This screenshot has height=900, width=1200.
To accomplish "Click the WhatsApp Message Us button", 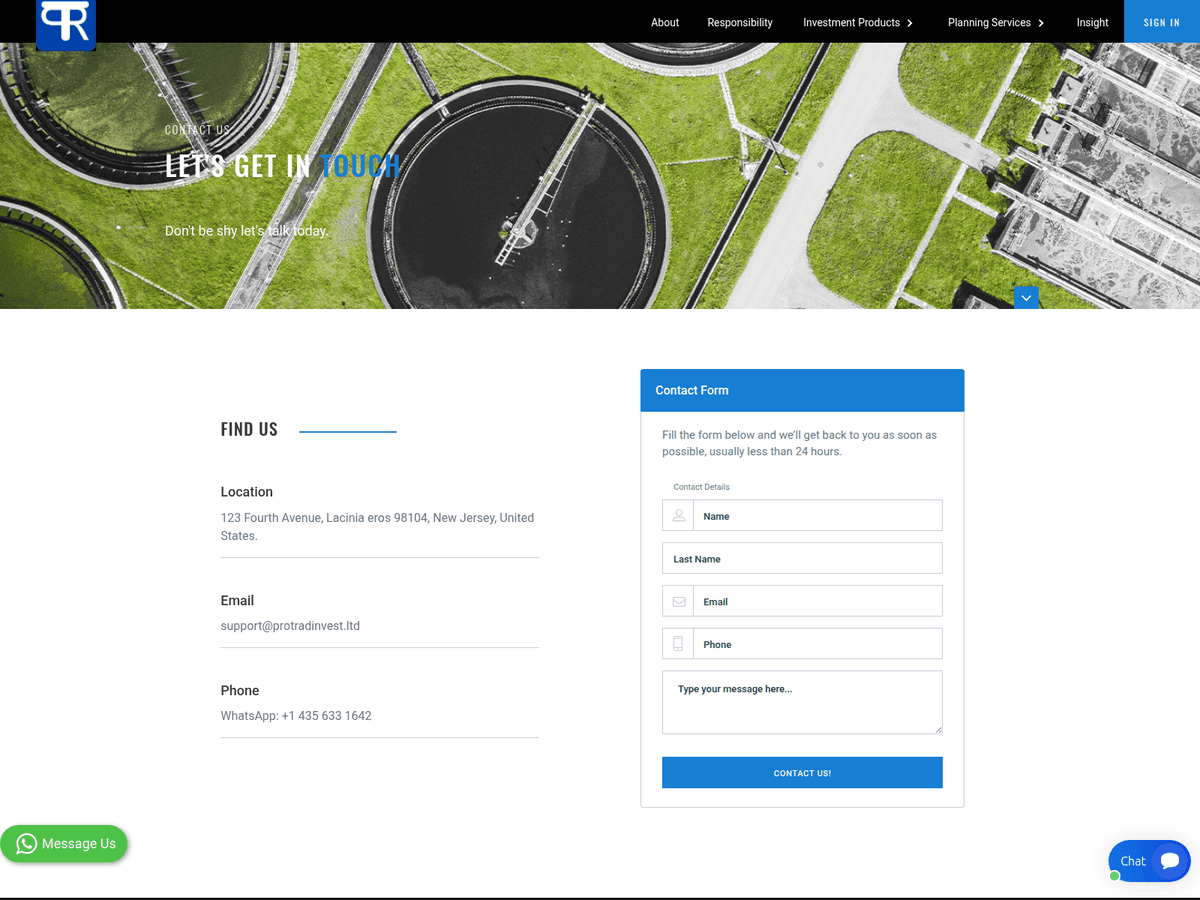I will point(64,844).
